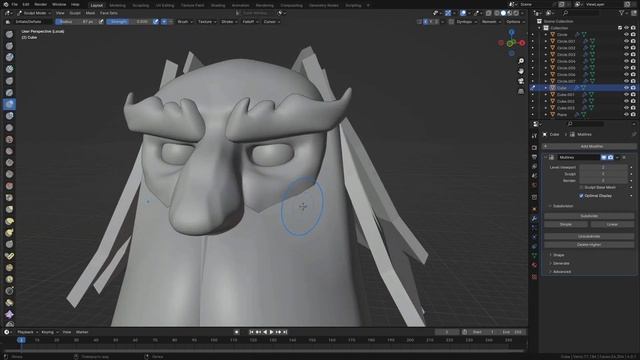
Task: Open the Mask menu
Action: (x=90, y=13)
